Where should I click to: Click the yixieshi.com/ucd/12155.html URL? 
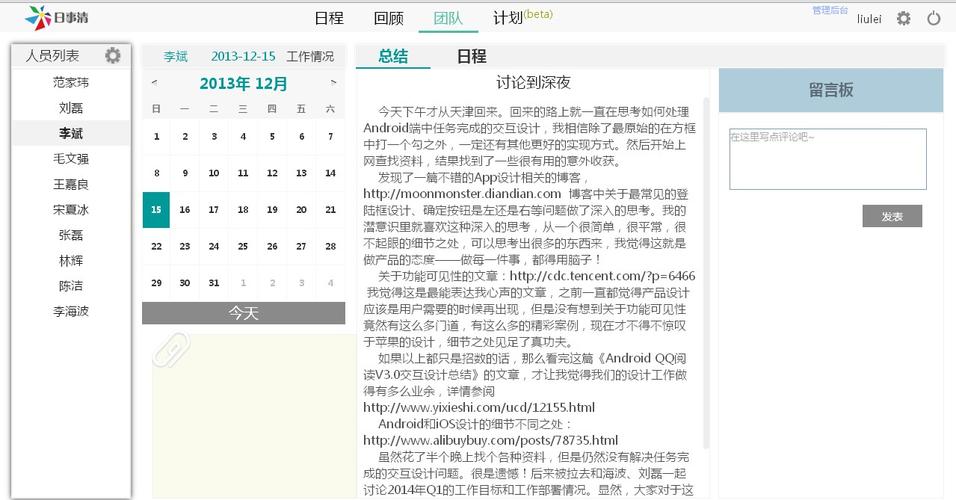pyautogui.click(x=479, y=407)
